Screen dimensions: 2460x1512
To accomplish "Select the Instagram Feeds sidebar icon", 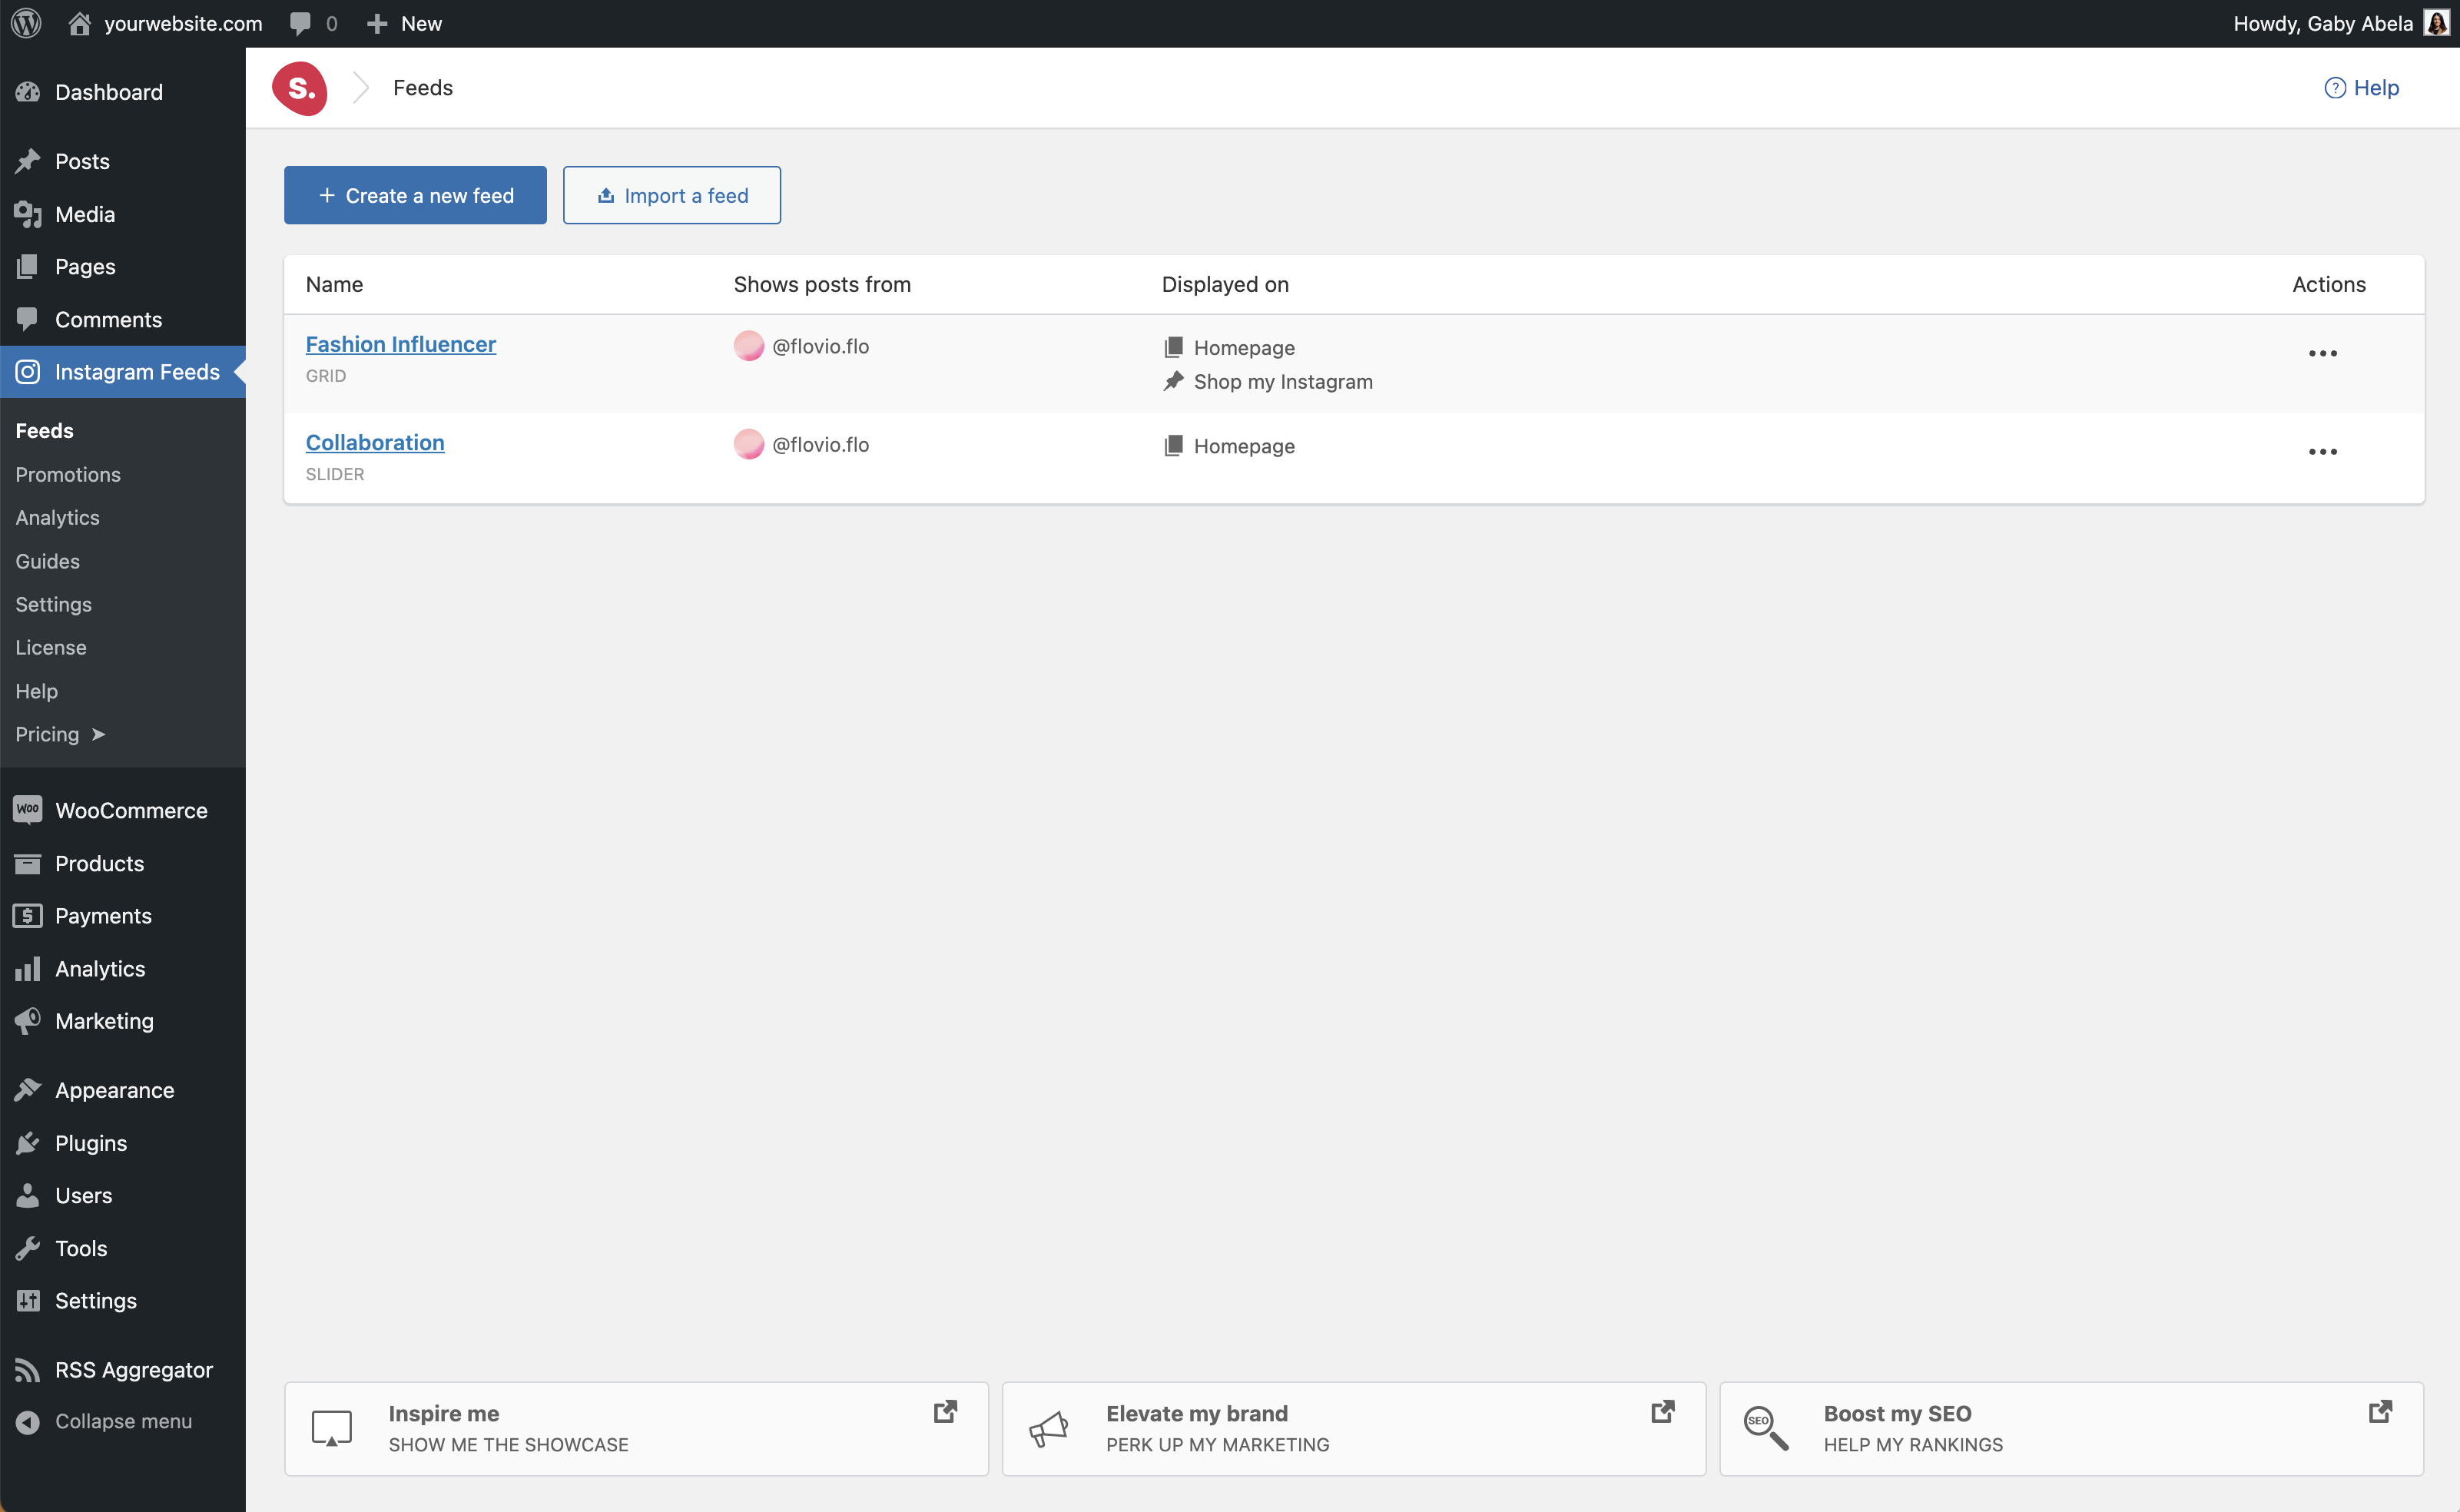I will coord(28,371).
